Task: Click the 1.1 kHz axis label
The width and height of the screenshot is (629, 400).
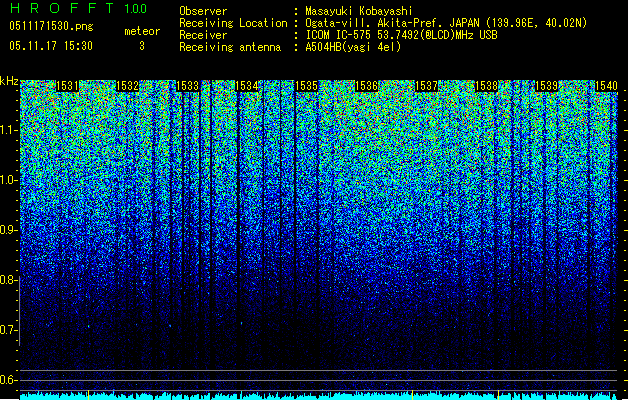Action: pyautogui.click(x=9, y=130)
